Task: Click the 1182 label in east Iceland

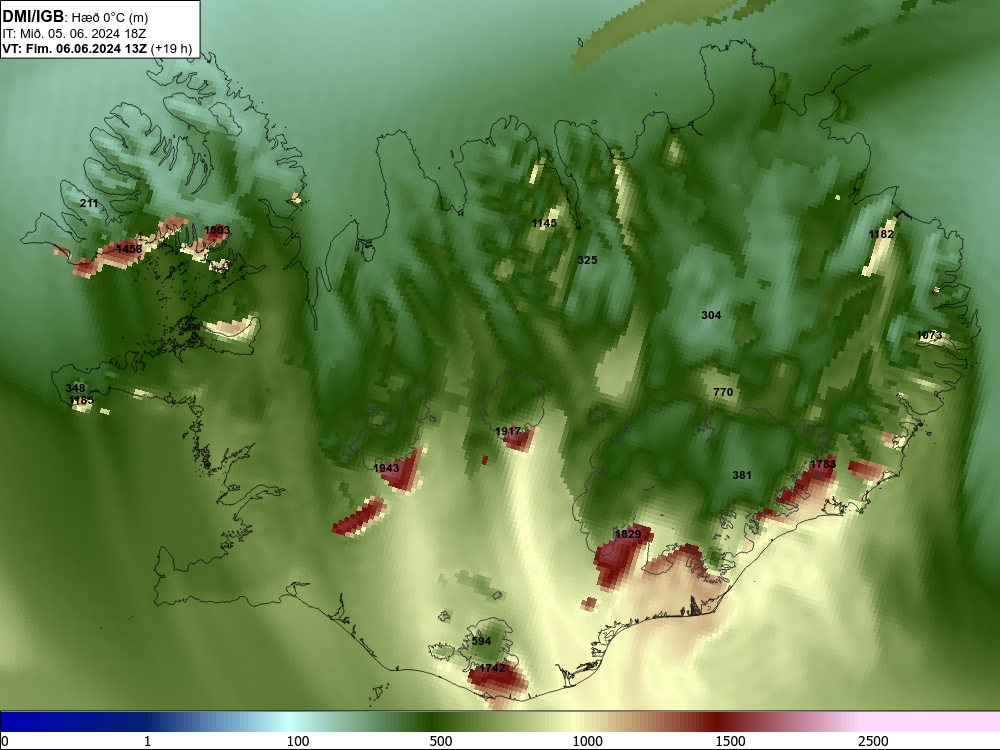Action: 881,234
